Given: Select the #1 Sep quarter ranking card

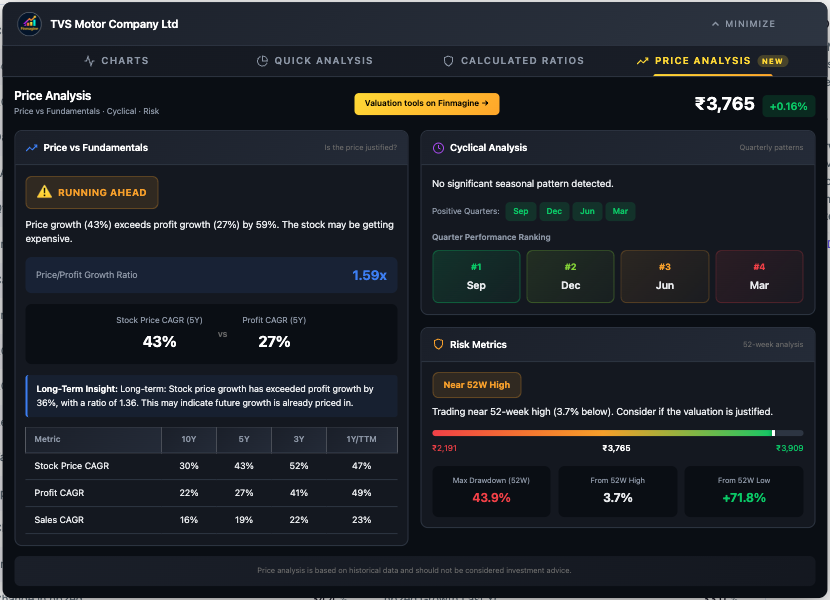Looking at the screenshot, I should pyautogui.click(x=476, y=276).
